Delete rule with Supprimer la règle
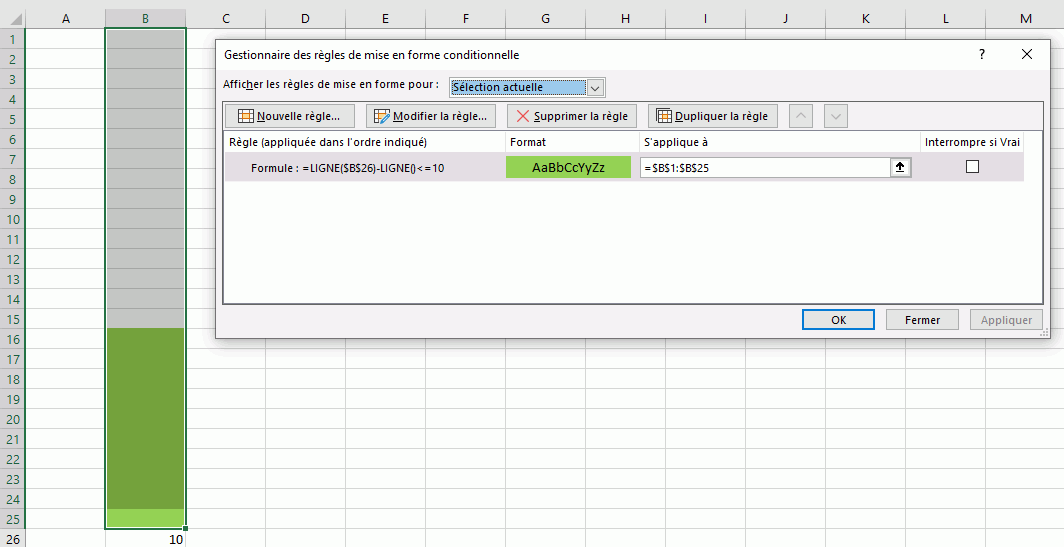Image resolution: width=1064 pixels, height=547 pixels. [572, 116]
